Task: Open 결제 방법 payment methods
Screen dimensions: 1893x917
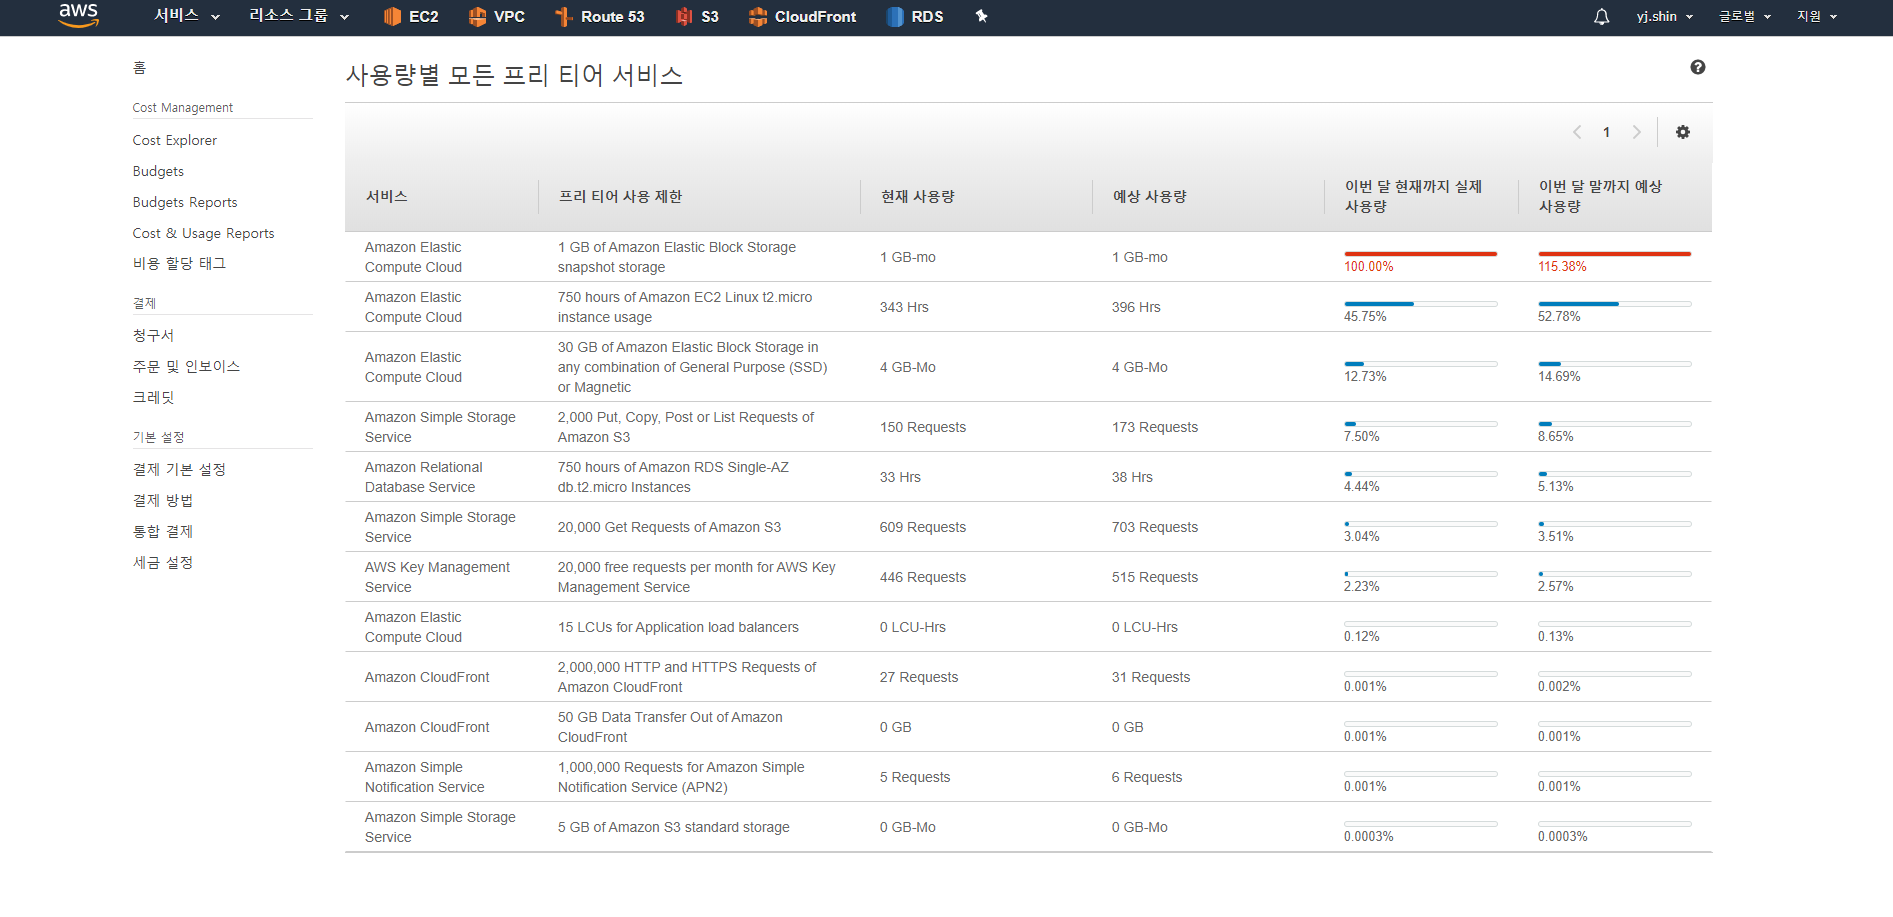Action: [163, 500]
